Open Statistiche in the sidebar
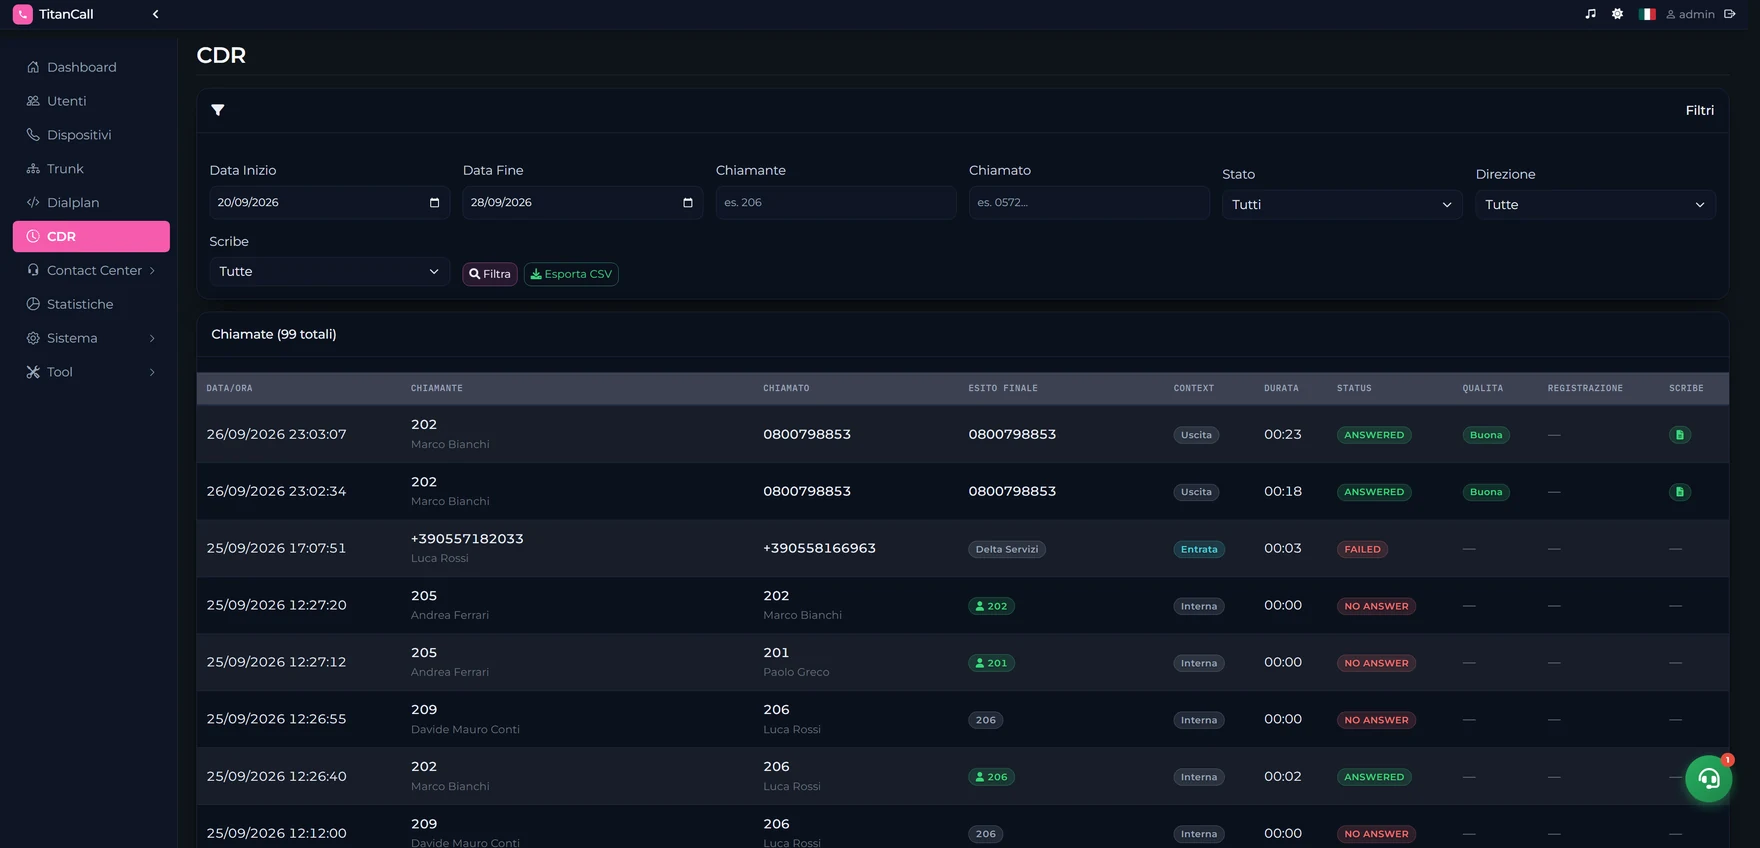The height and width of the screenshot is (848, 1760). click(x=91, y=304)
